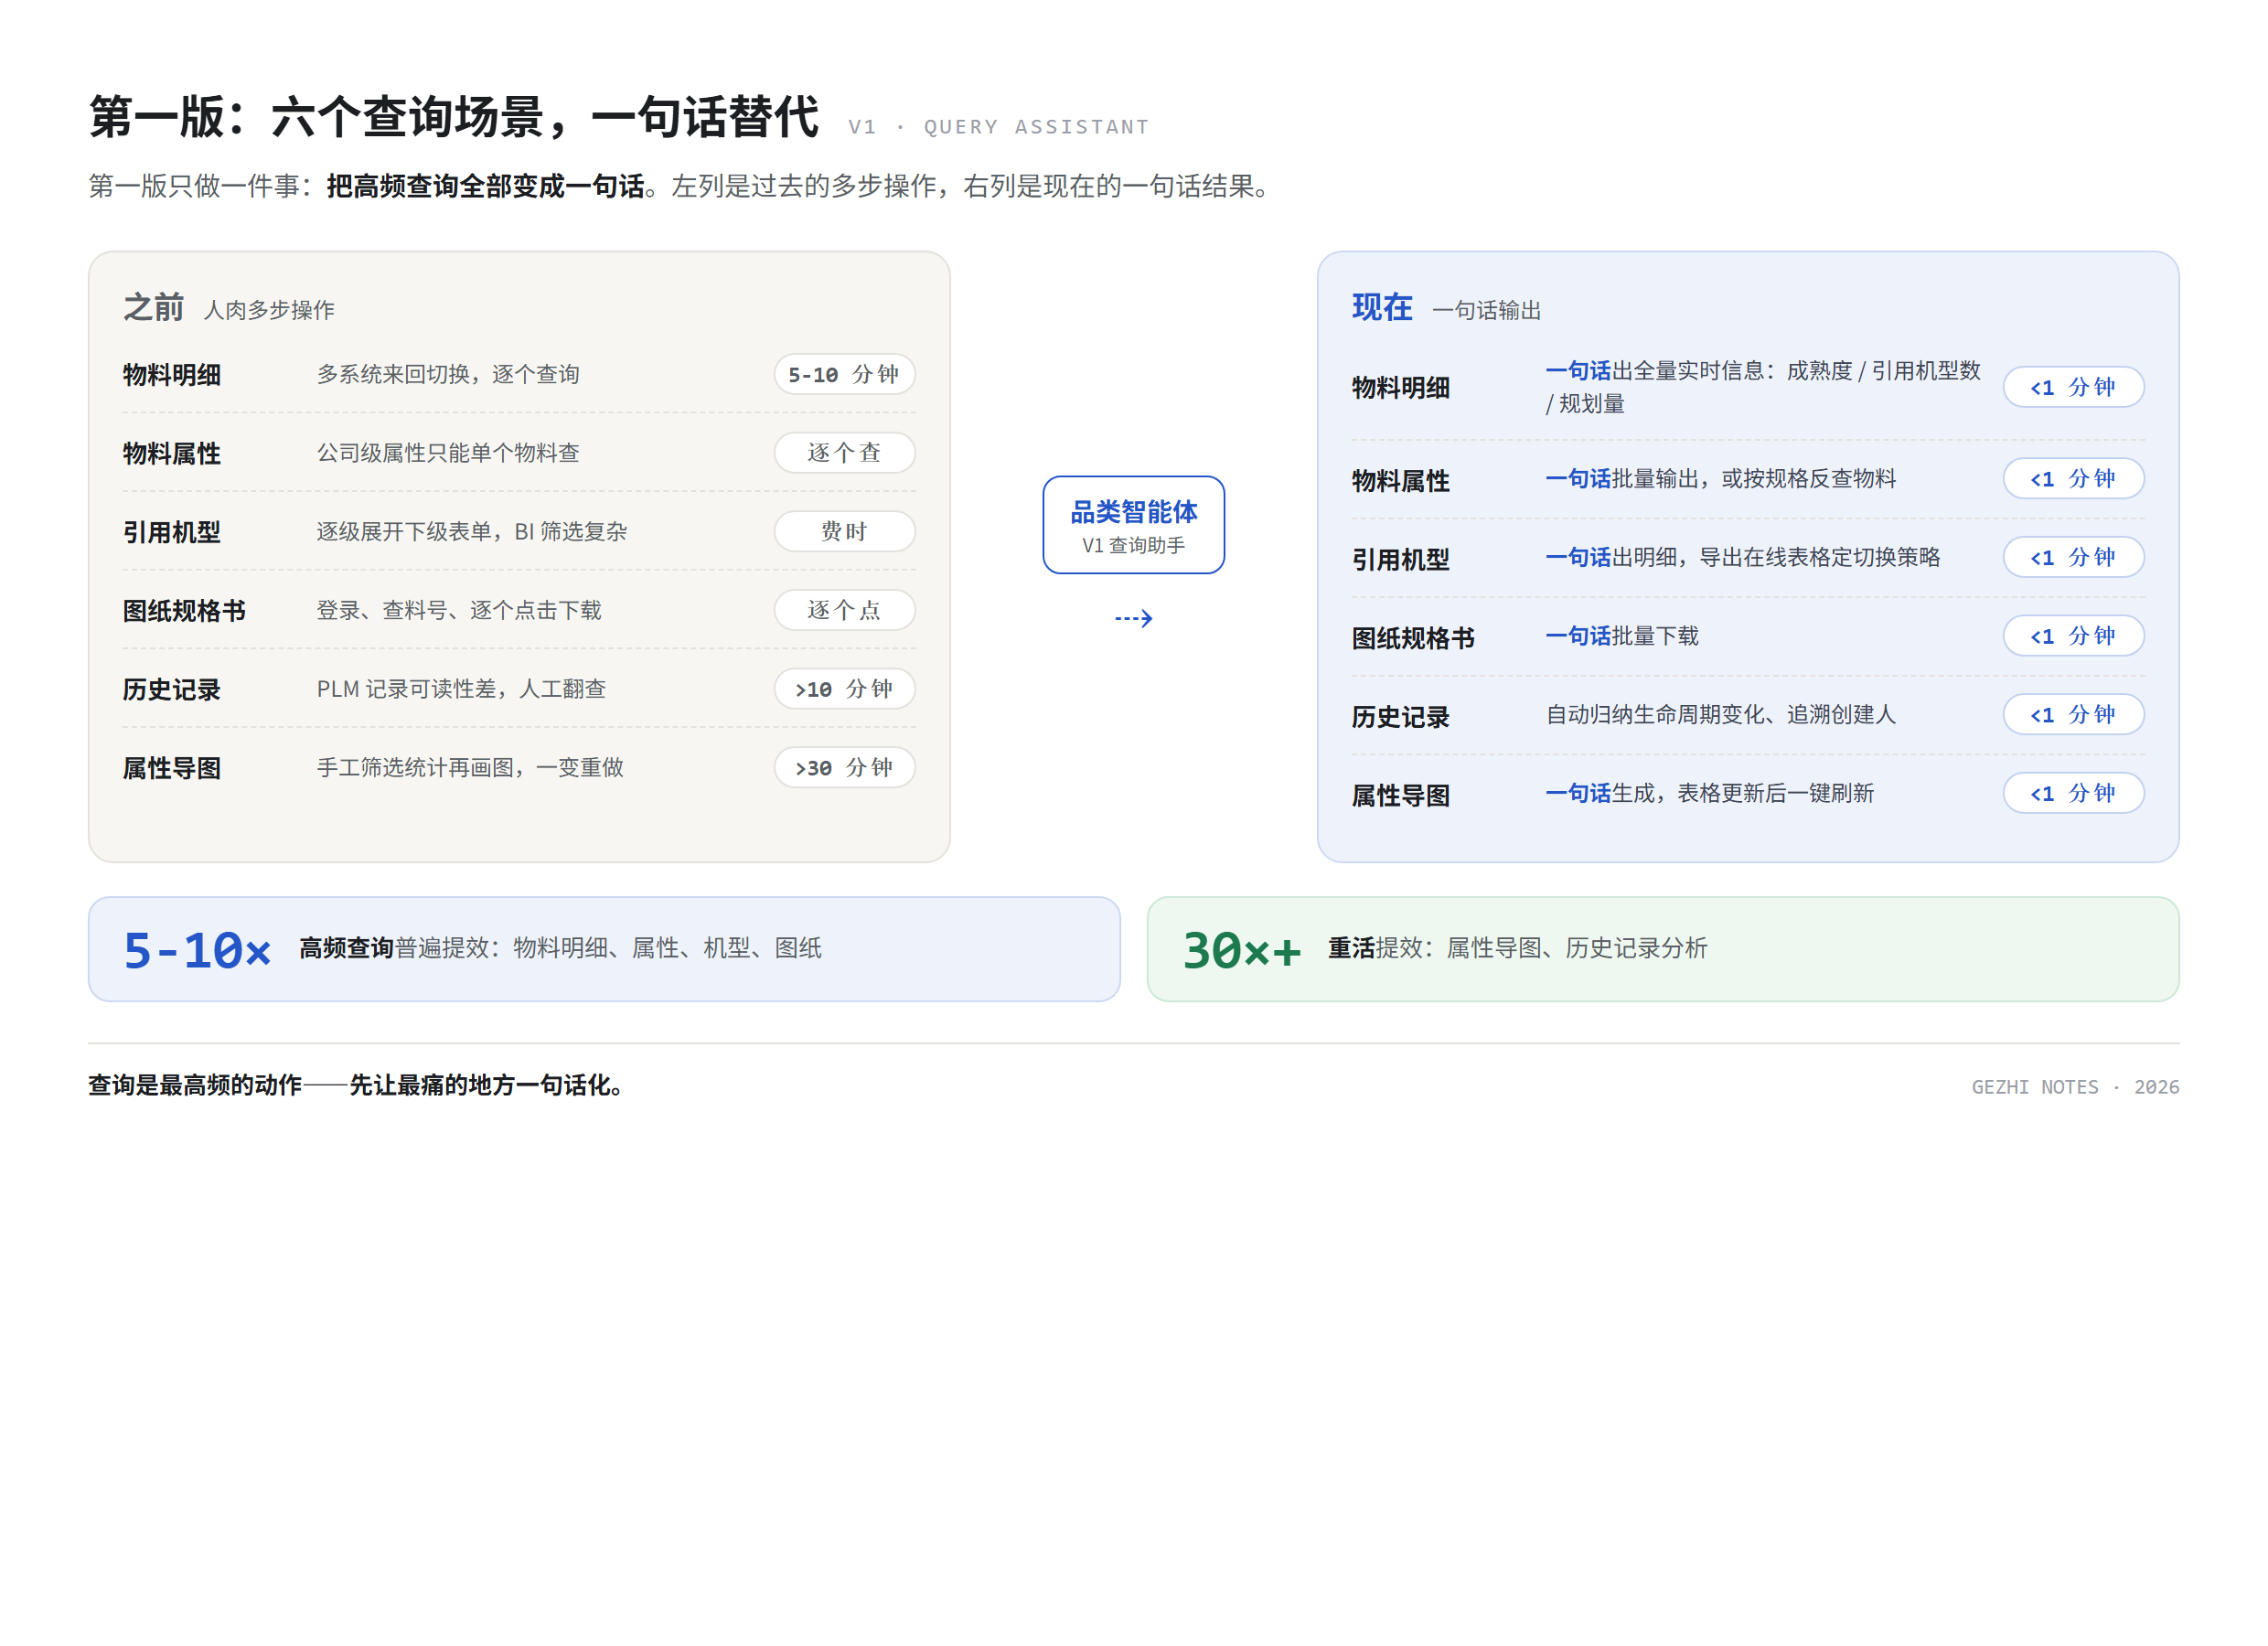Screen dimensions: 2268x1646
Task: Click the 5-10 分钟 badge
Action: (x=844, y=374)
